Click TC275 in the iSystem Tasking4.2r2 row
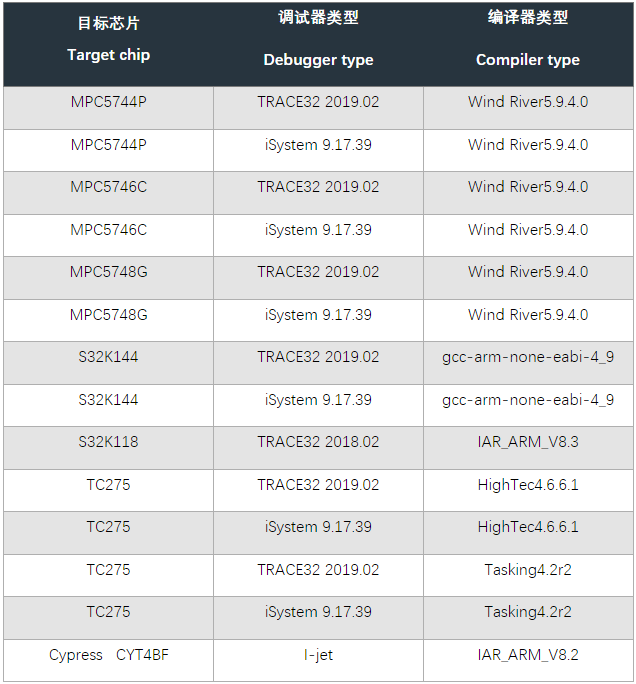 (108, 612)
